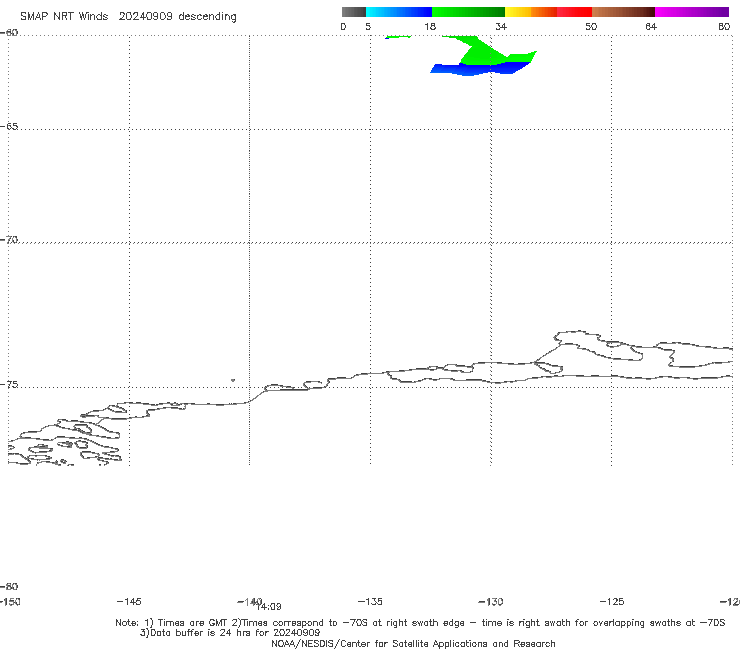Click the Data buffer is 24 hrs note
The image size is (740, 650).
[x=230, y=633]
